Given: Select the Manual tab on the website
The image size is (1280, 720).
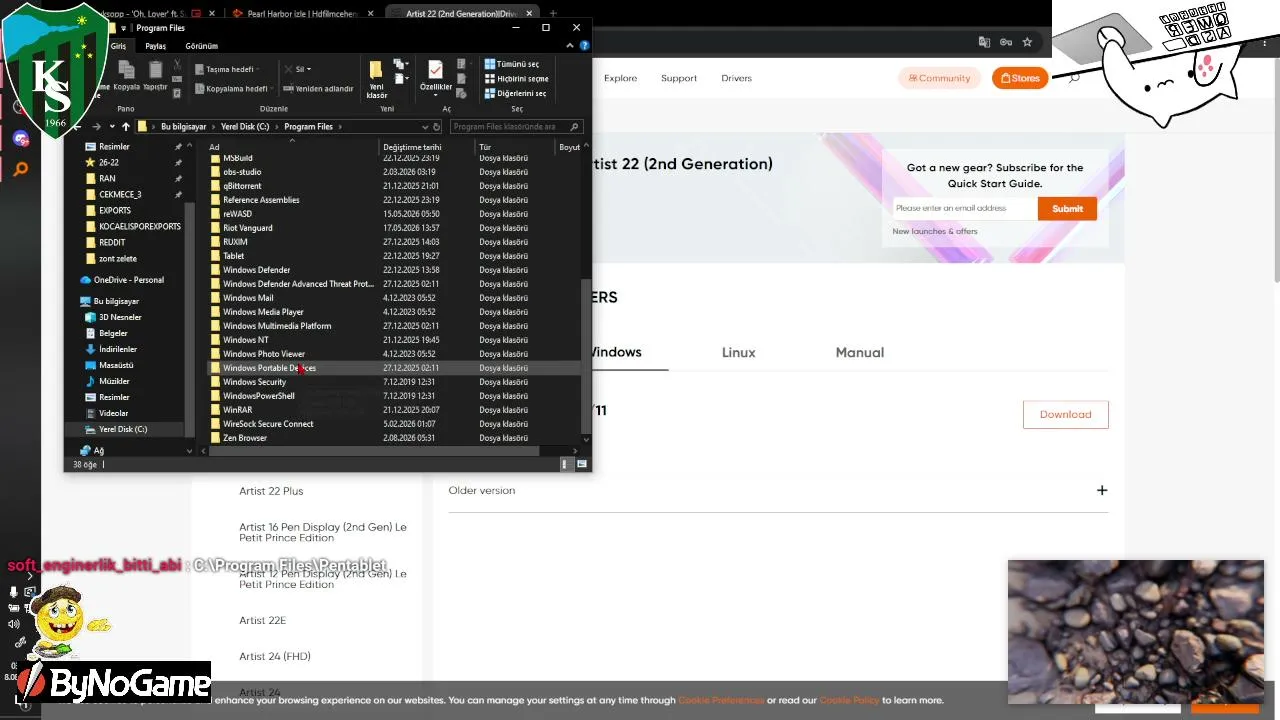Looking at the screenshot, I should [860, 352].
